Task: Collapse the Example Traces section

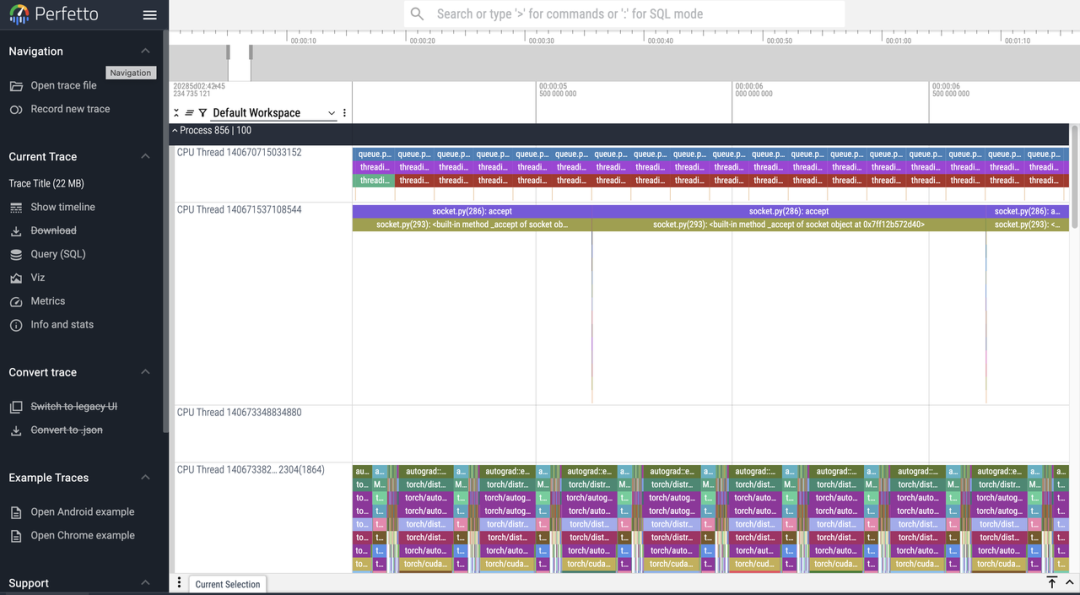Action: [145, 477]
